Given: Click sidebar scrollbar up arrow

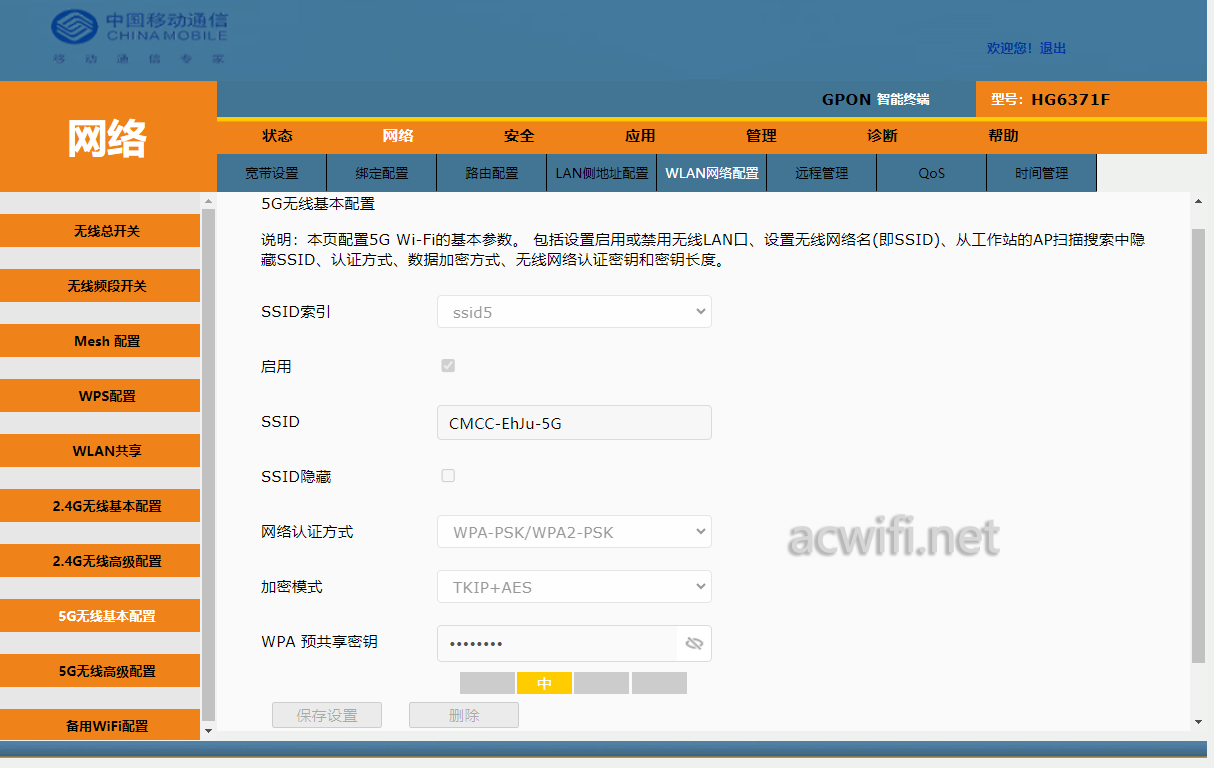Looking at the screenshot, I should [x=208, y=201].
